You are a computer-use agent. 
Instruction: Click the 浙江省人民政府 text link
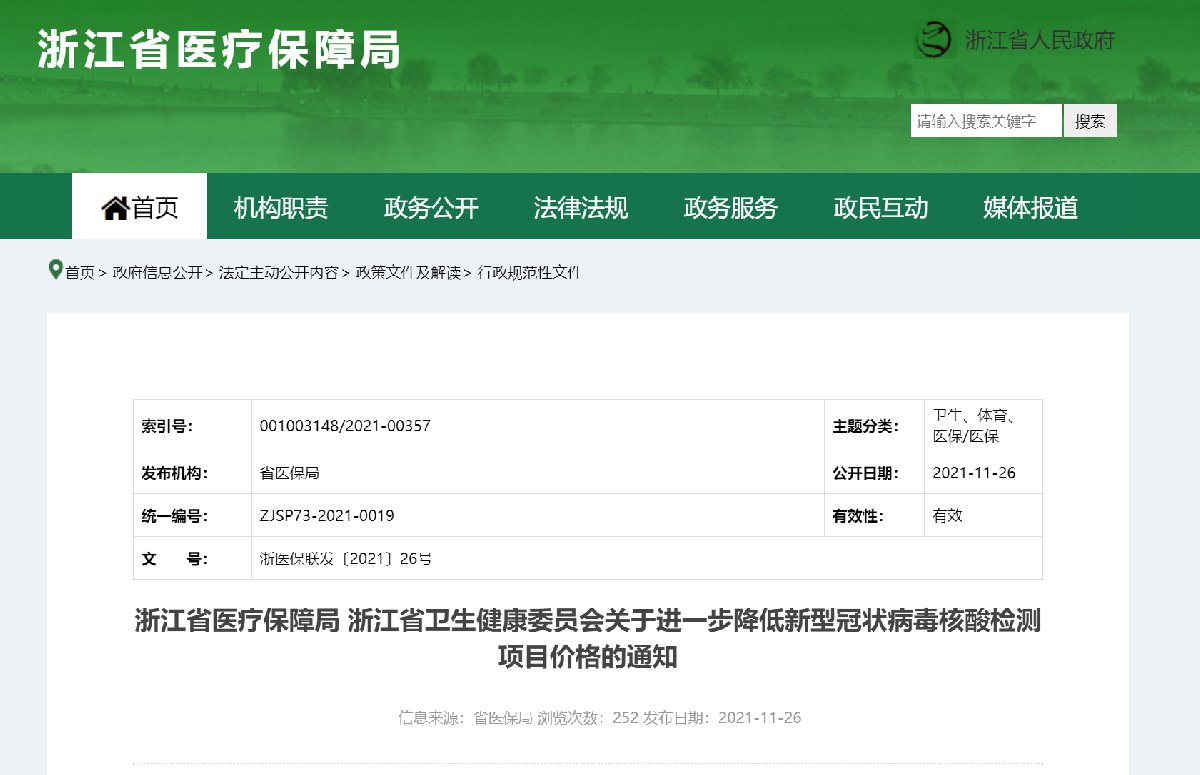(x=1039, y=41)
